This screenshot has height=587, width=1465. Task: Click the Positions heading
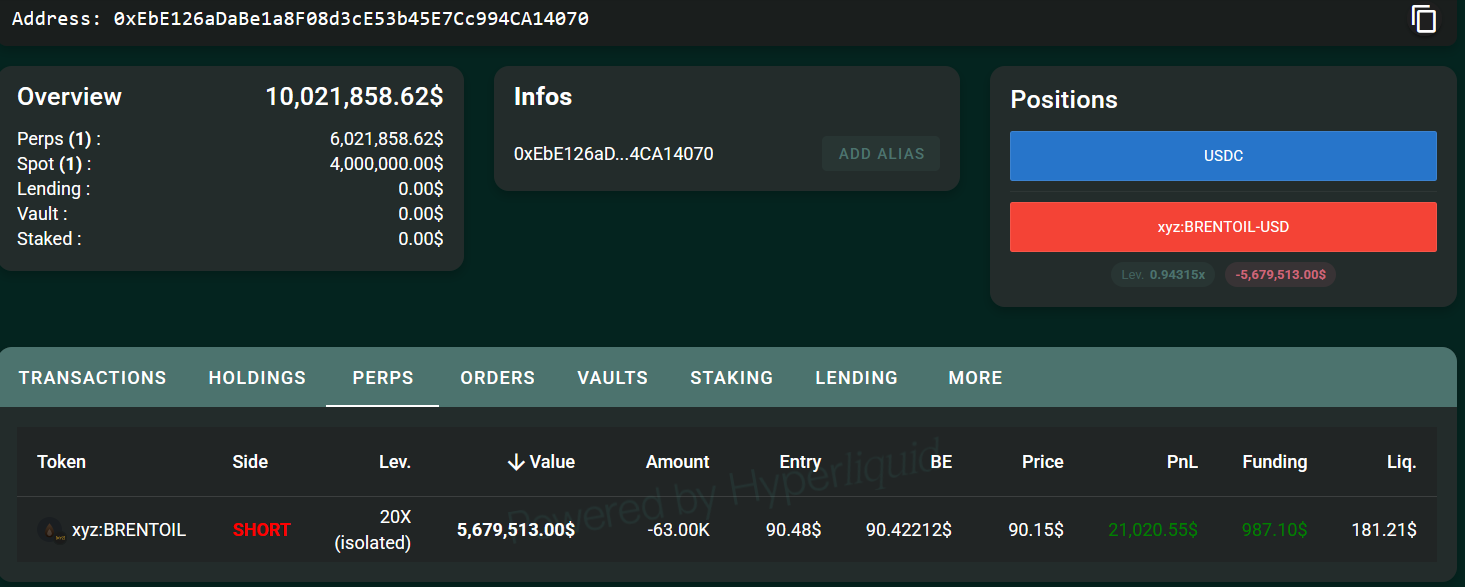point(1064,100)
